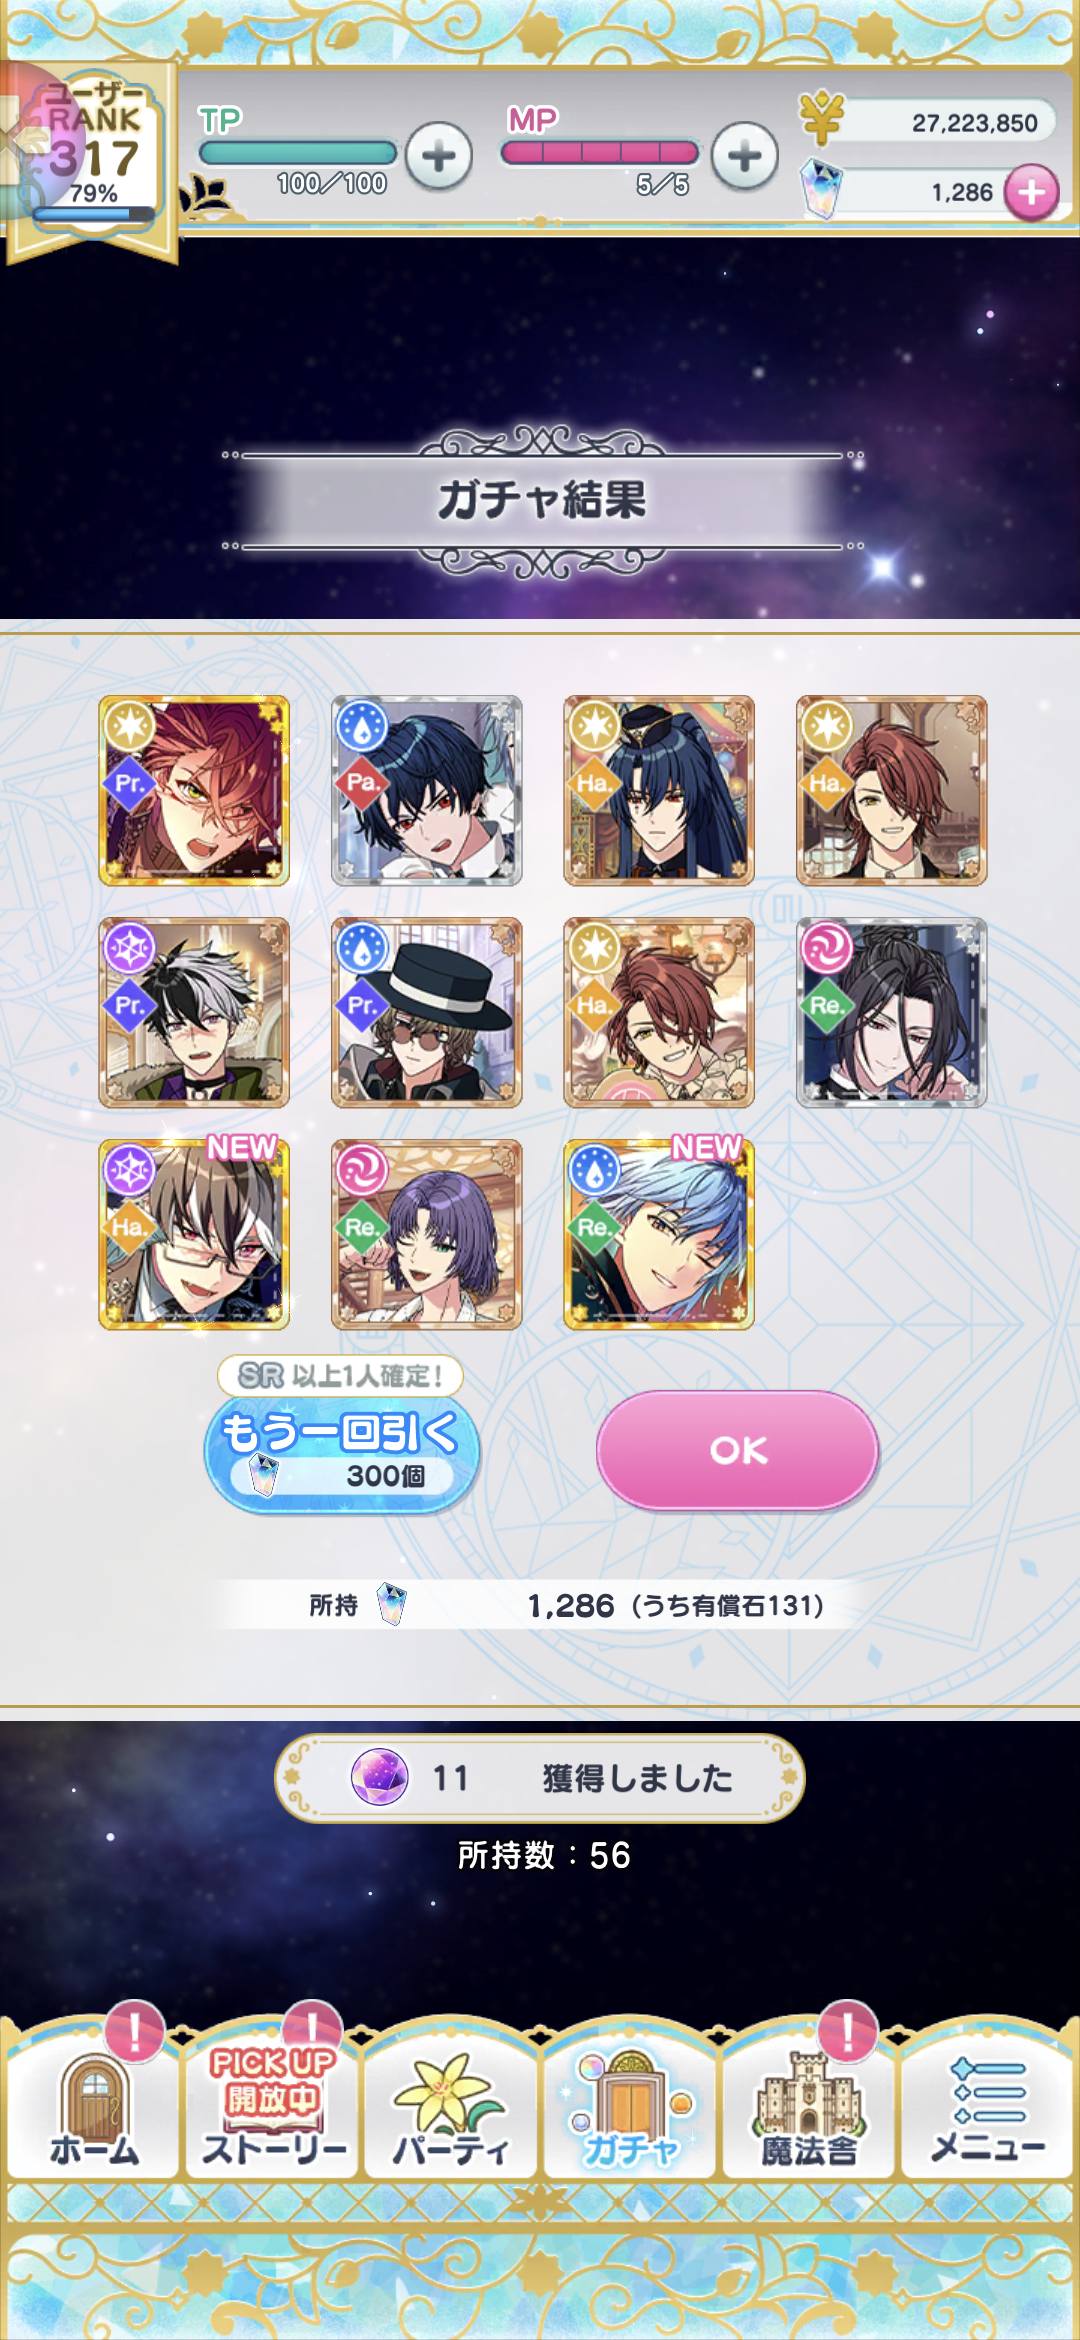Tap the purple orb 獲得しました banner
Viewport: 1080px width, 2340px height.
click(540, 1778)
